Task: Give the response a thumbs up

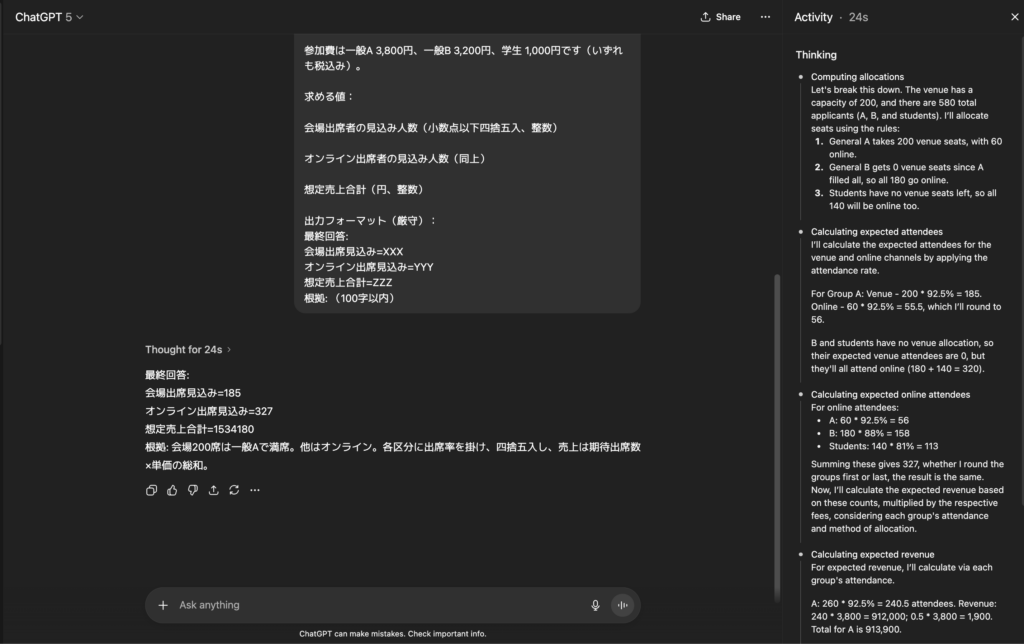Action: tap(172, 490)
